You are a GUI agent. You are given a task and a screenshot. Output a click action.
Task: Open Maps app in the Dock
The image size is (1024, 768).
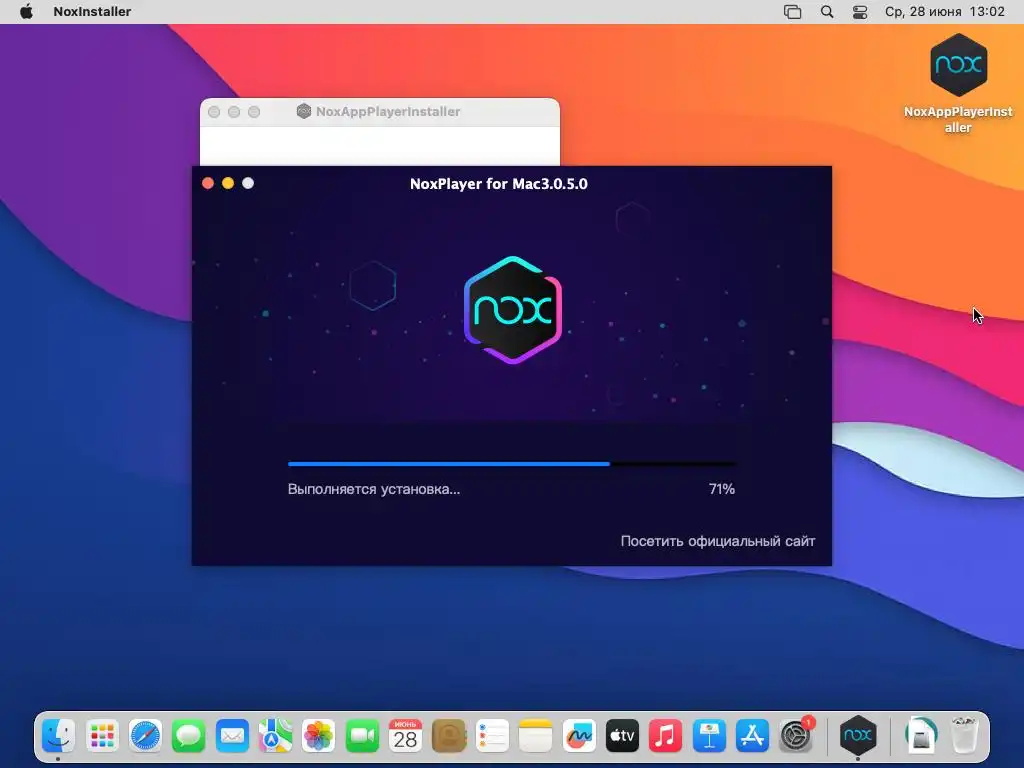click(275, 736)
